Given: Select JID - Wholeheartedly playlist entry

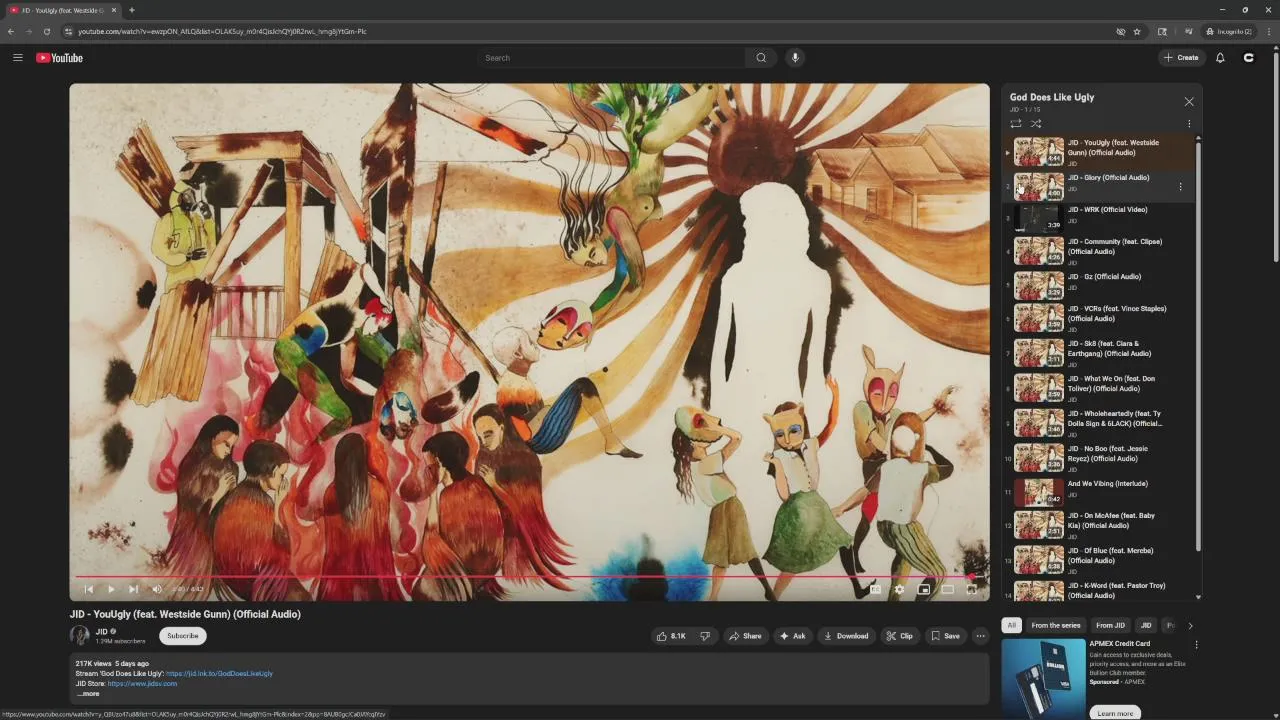Looking at the screenshot, I should pyautogui.click(x=1098, y=423).
